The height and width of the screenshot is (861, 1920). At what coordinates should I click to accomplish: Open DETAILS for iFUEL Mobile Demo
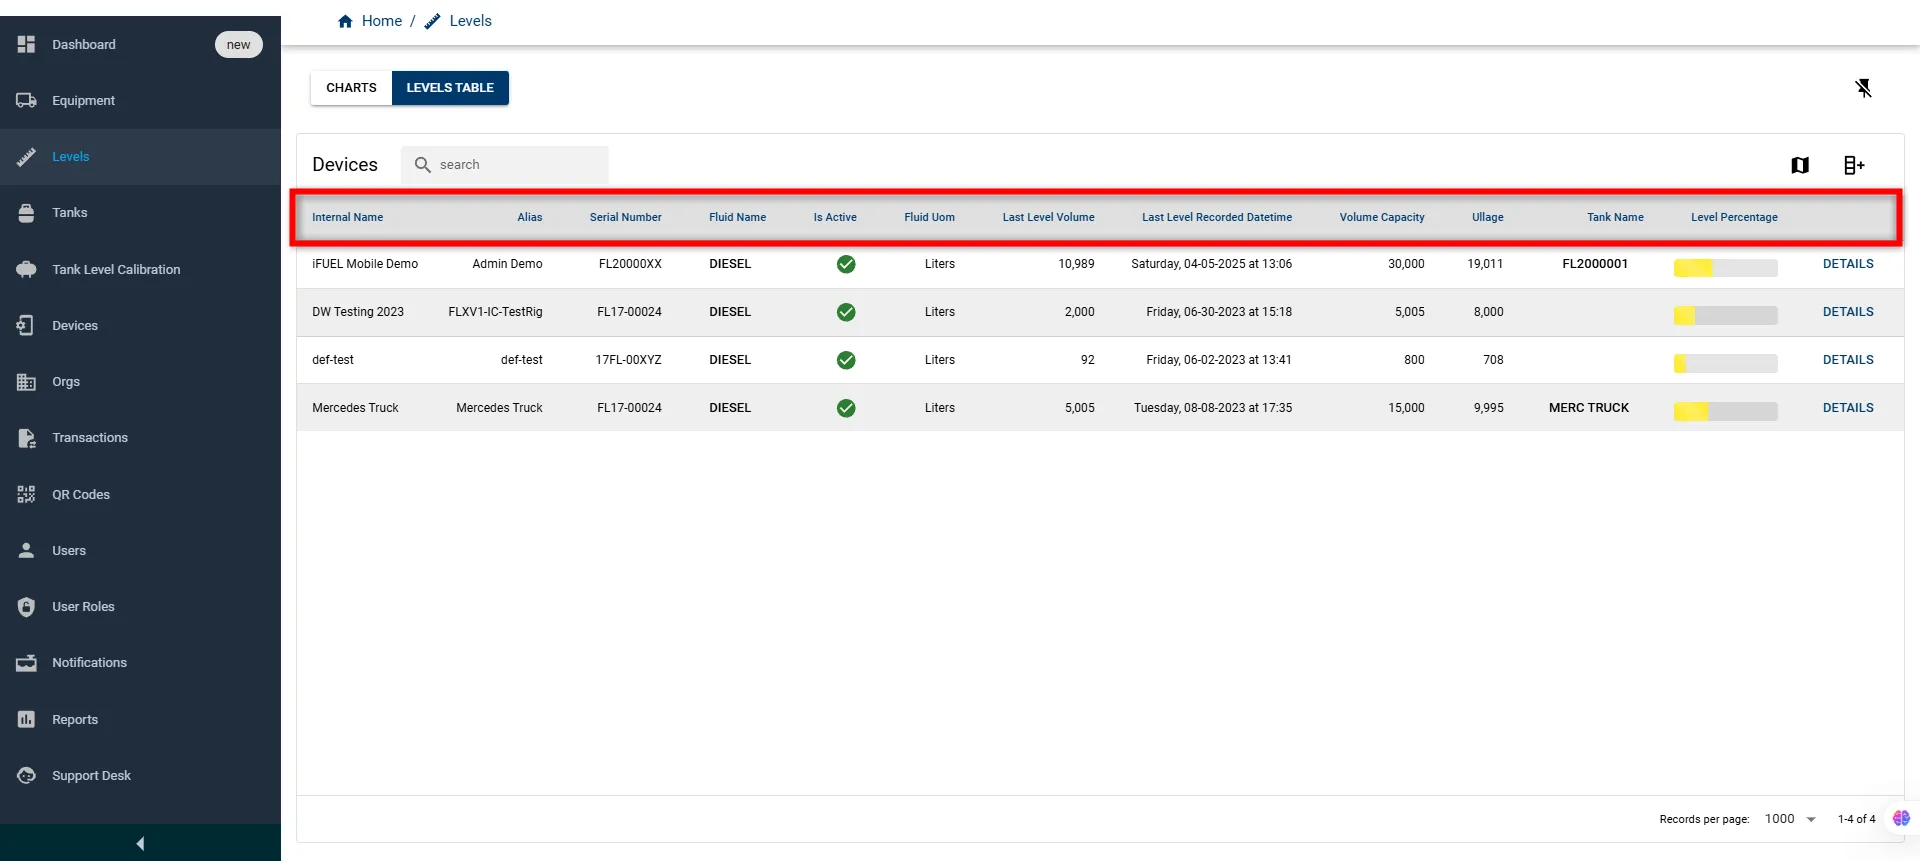[1848, 264]
